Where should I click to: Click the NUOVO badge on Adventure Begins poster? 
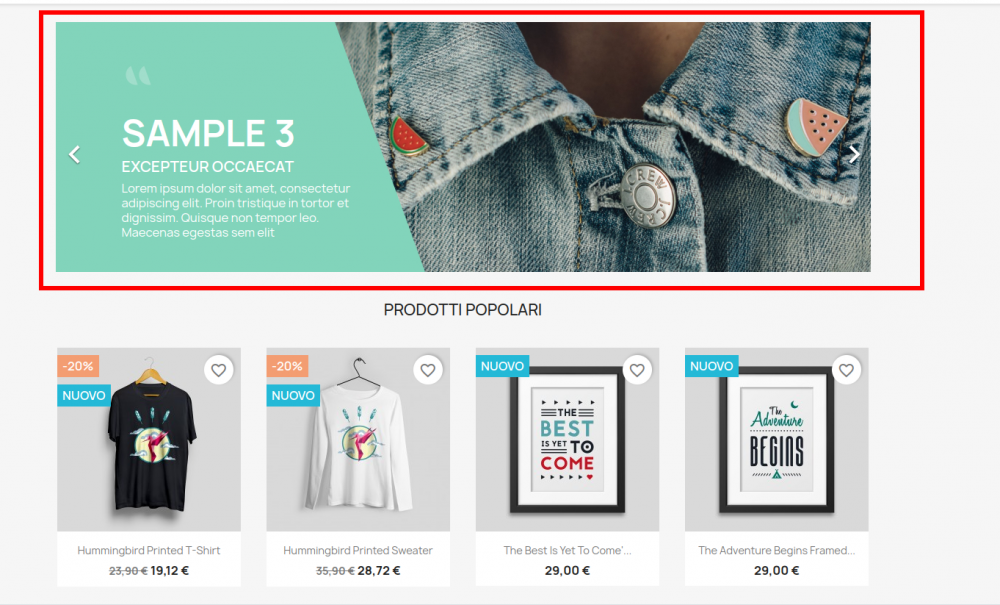click(x=712, y=366)
